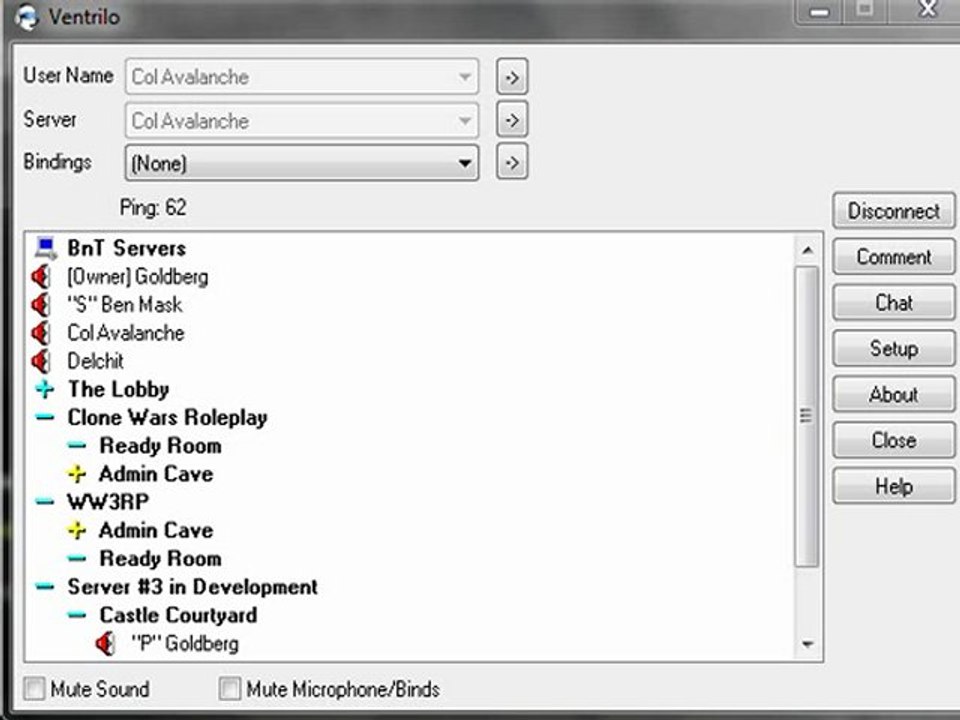Select Castle Courtyard channel name
This screenshot has width=960, height=720.
[178, 615]
